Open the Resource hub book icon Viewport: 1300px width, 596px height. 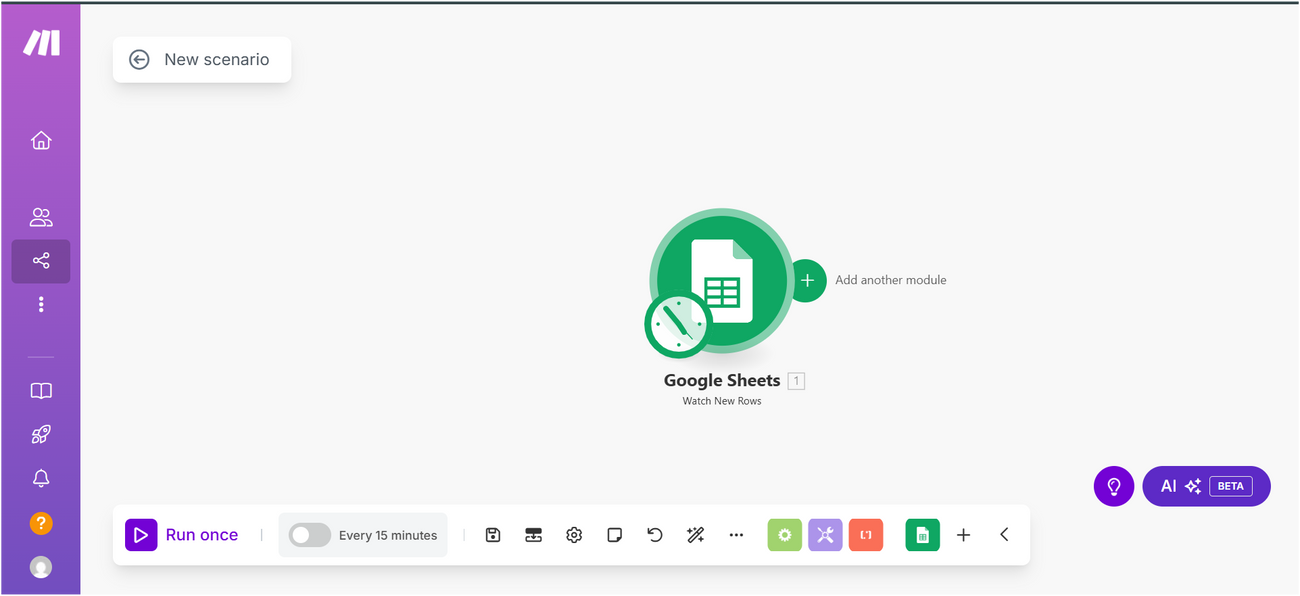[41, 391]
